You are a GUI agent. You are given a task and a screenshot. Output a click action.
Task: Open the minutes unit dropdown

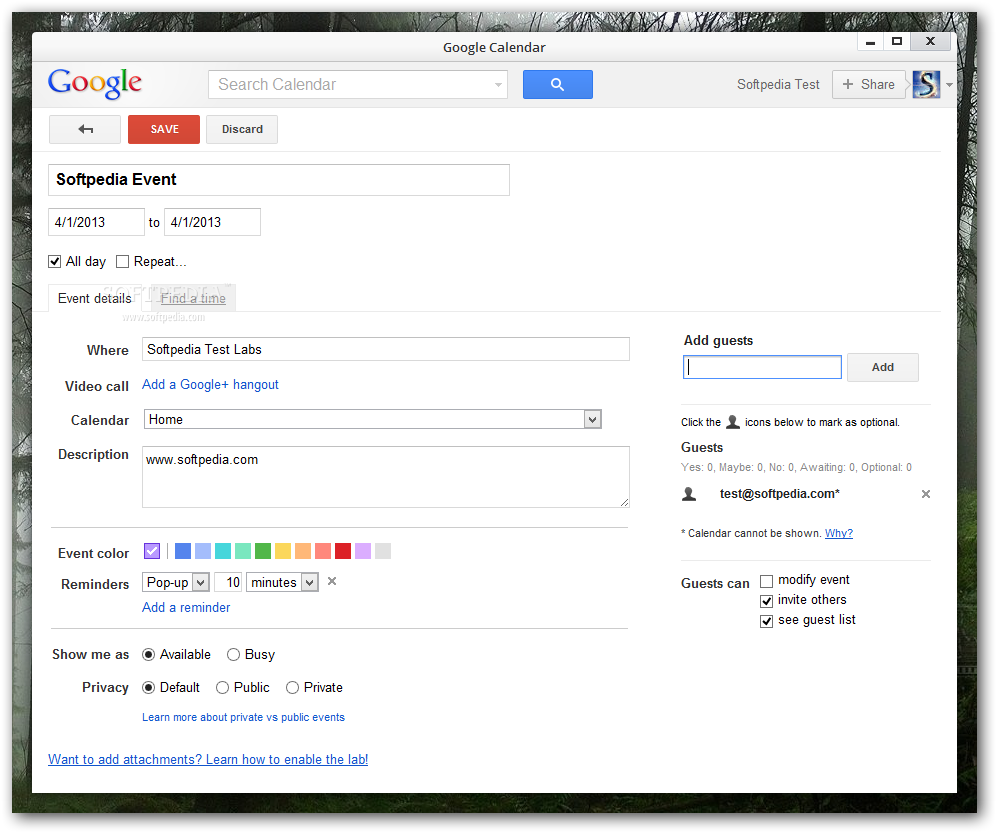(310, 582)
